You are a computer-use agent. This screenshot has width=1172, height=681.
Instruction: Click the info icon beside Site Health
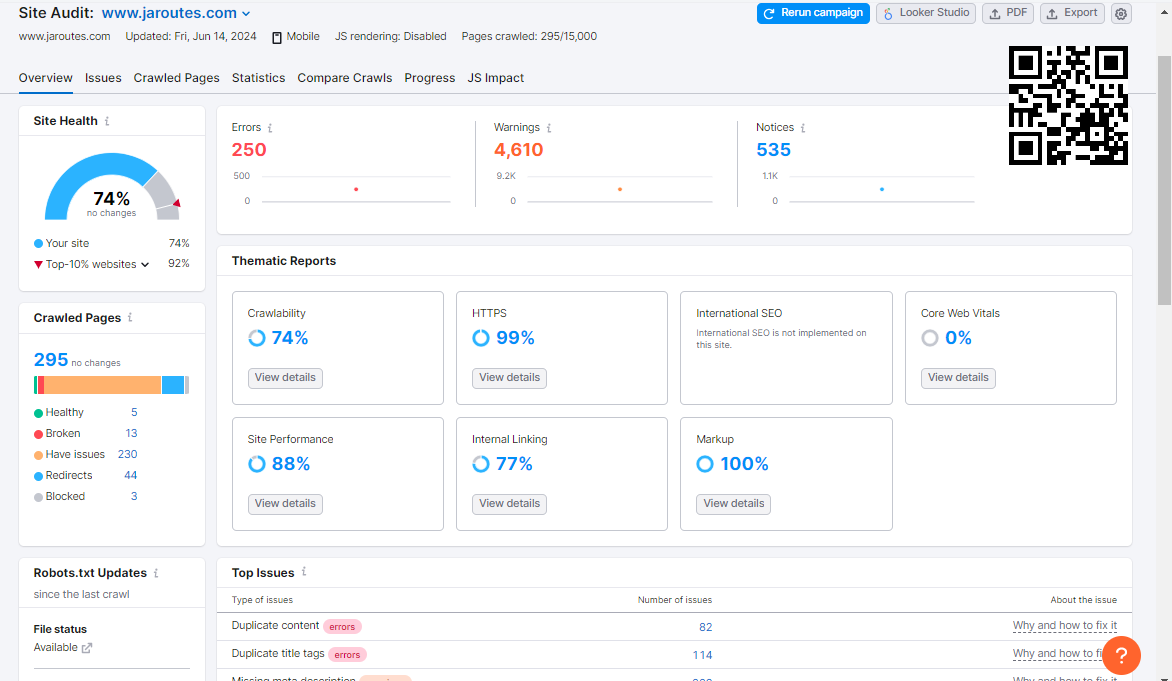click(x=107, y=121)
